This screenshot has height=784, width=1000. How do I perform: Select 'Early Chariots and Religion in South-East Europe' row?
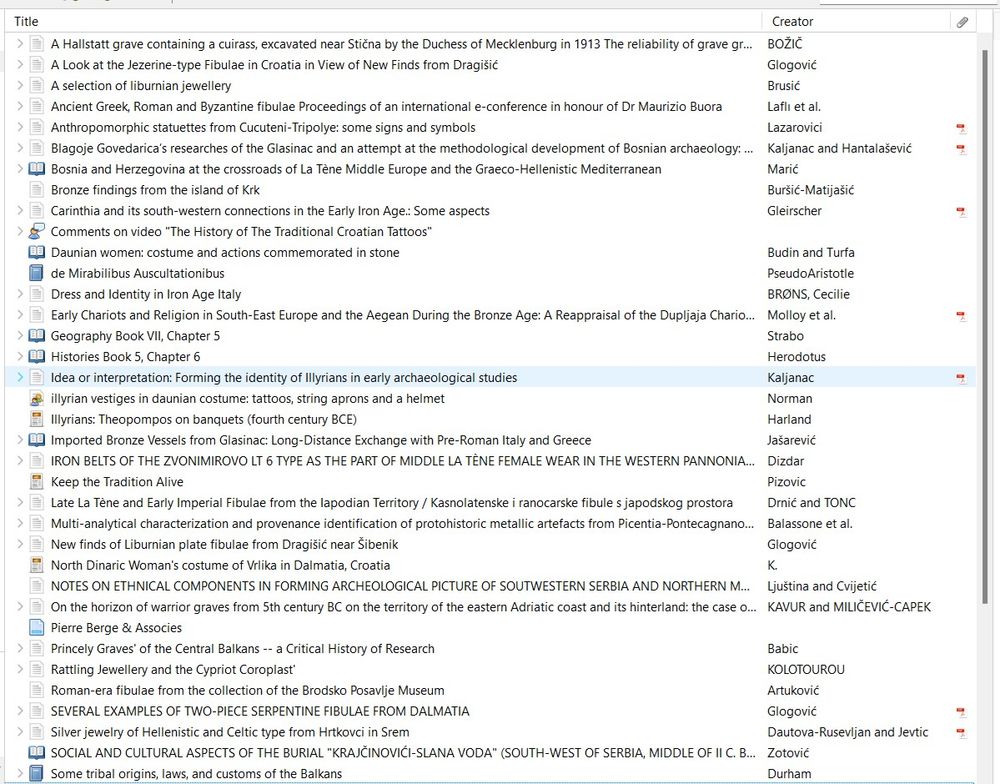[490, 315]
